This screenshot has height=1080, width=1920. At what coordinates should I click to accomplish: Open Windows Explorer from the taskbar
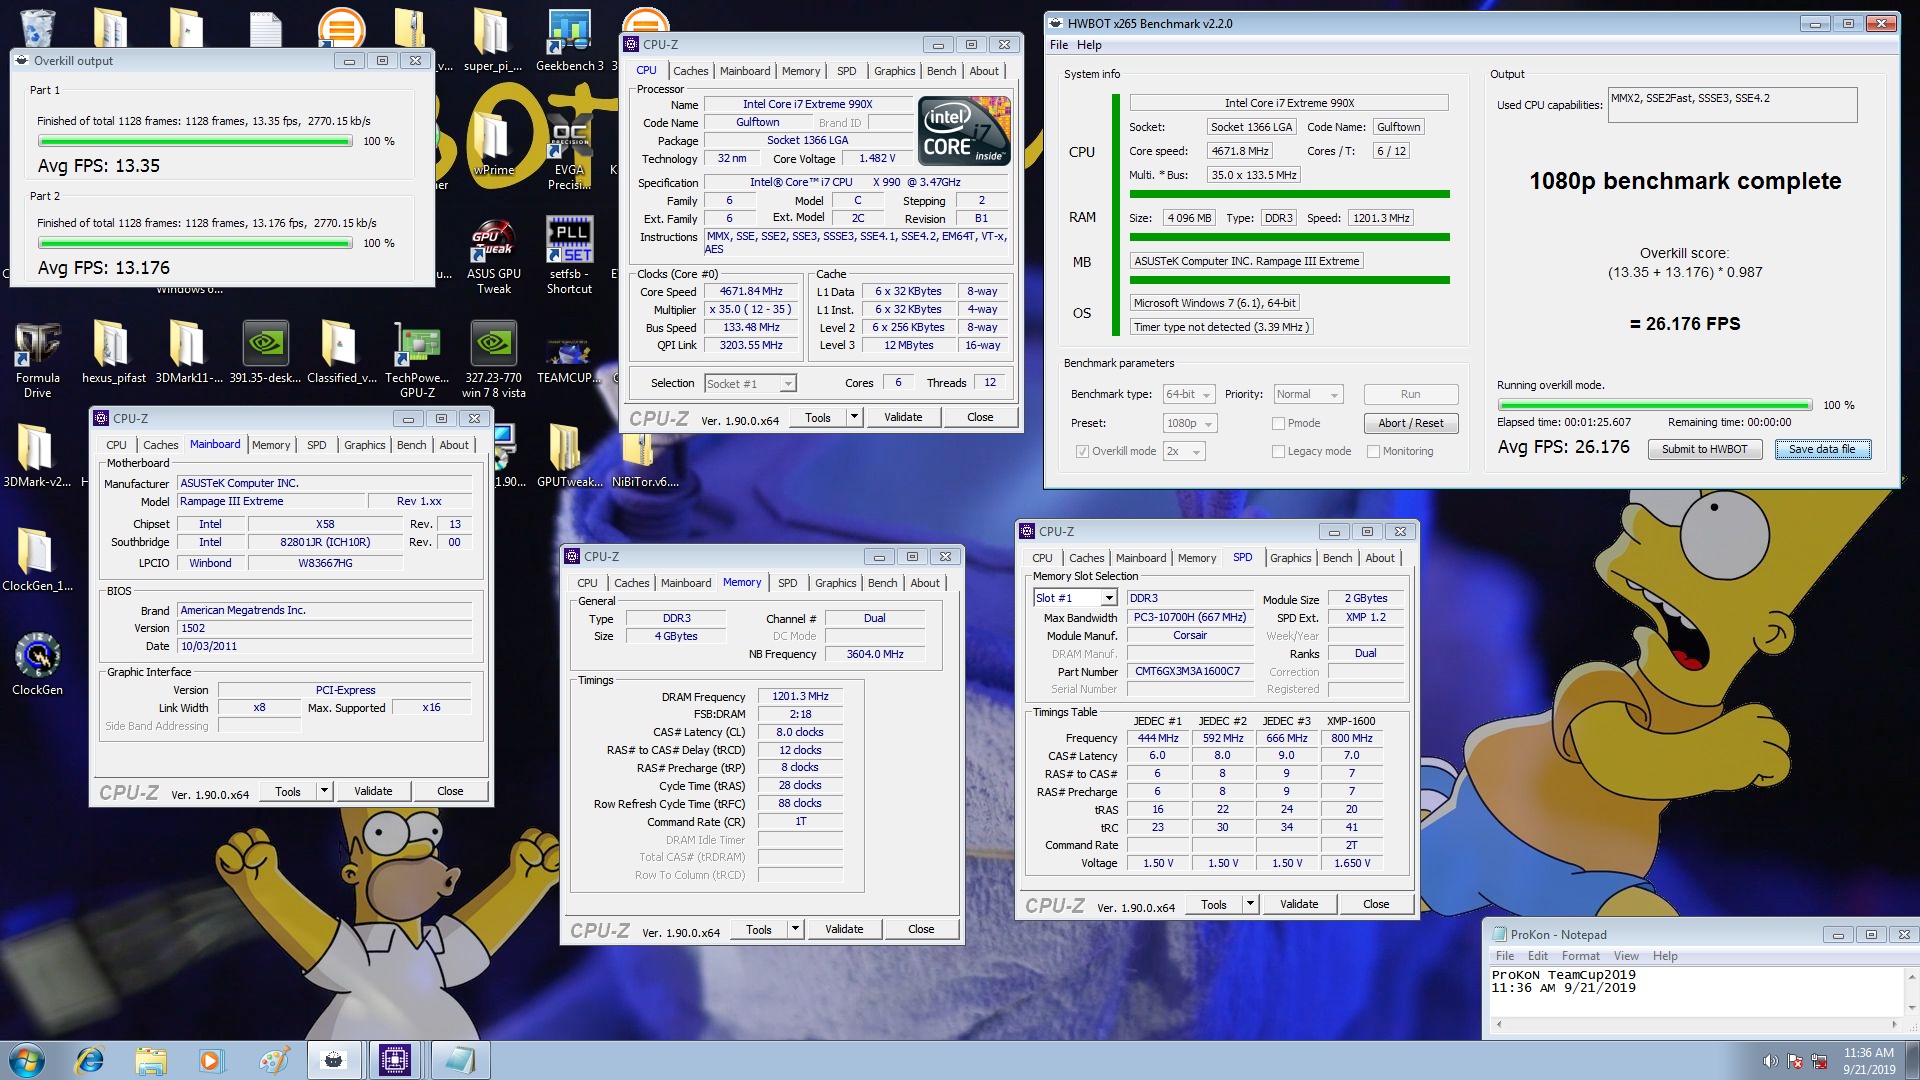[x=151, y=1060]
